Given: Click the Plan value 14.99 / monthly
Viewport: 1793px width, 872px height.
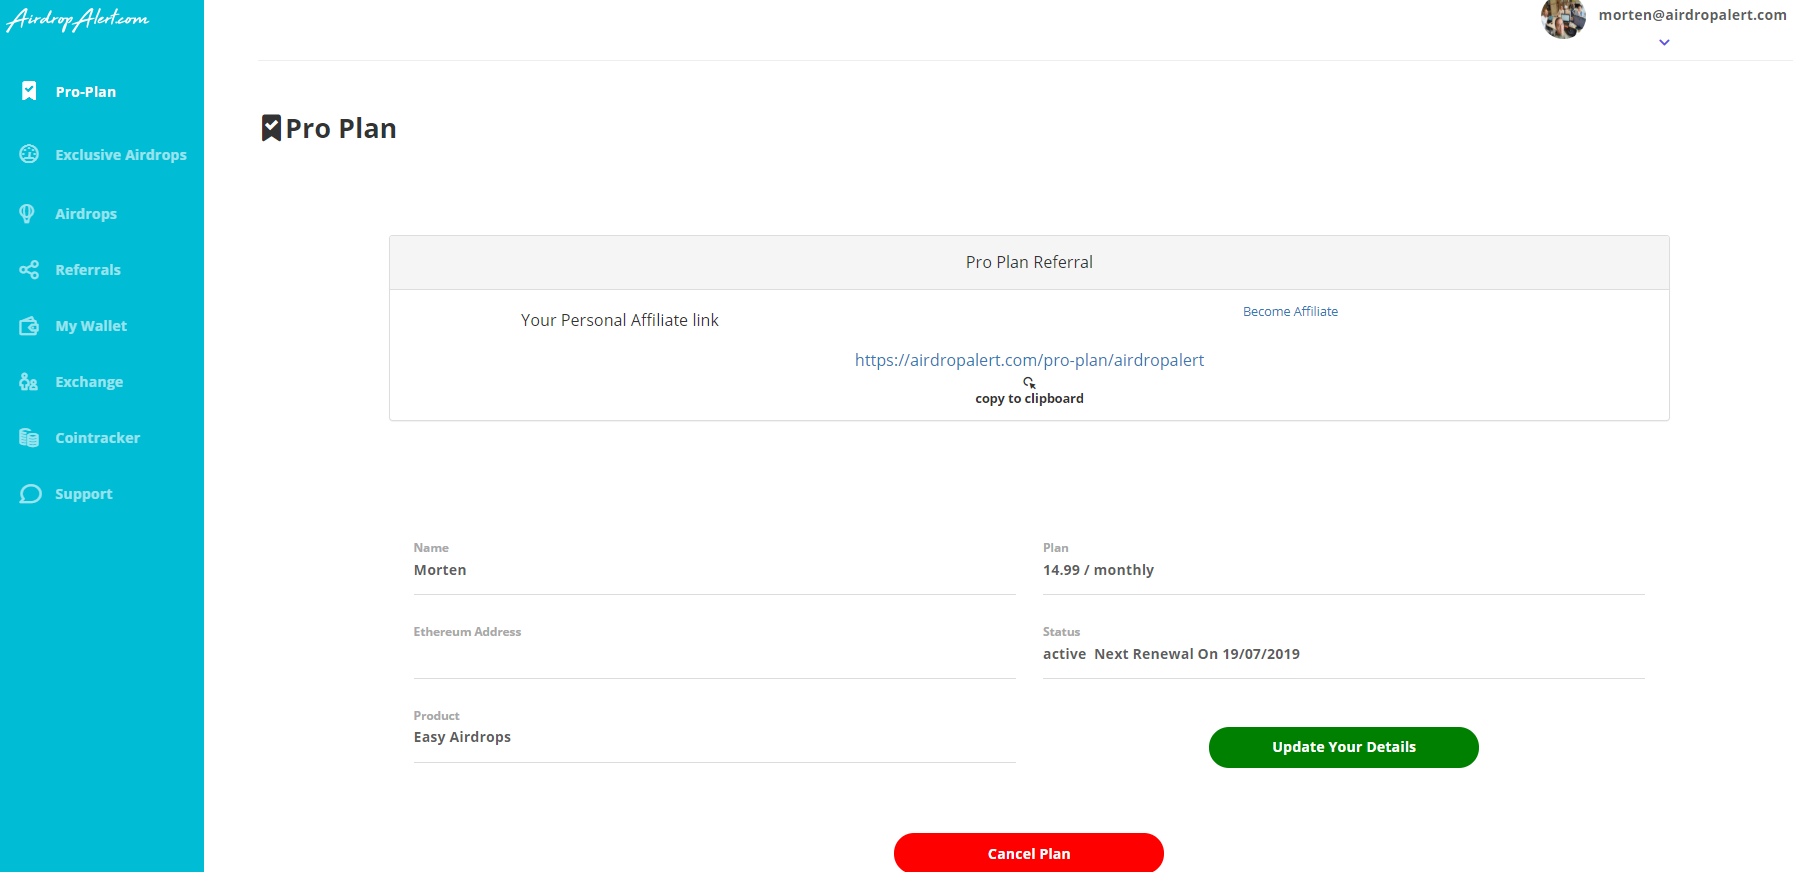Looking at the screenshot, I should (x=1098, y=570).
